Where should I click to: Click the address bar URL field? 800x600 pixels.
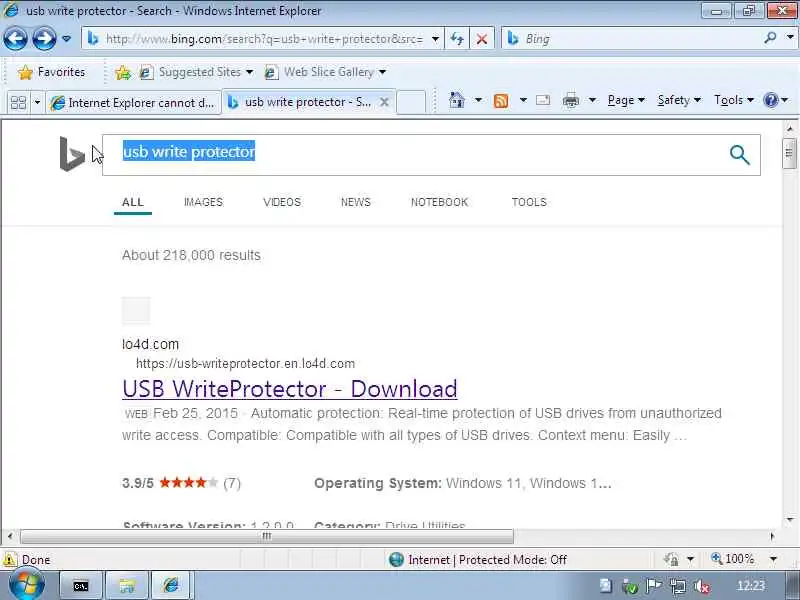tap(264, 39)
